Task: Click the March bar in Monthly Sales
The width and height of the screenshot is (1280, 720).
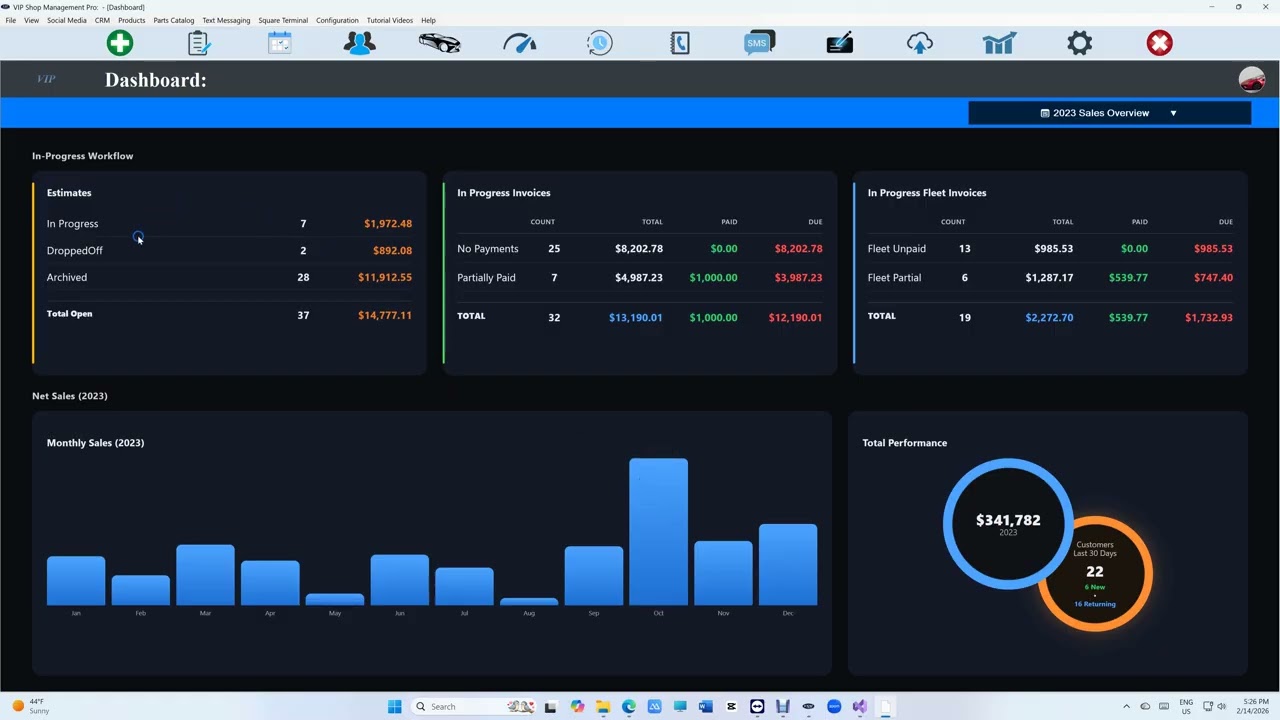Action: coord(205,575)
